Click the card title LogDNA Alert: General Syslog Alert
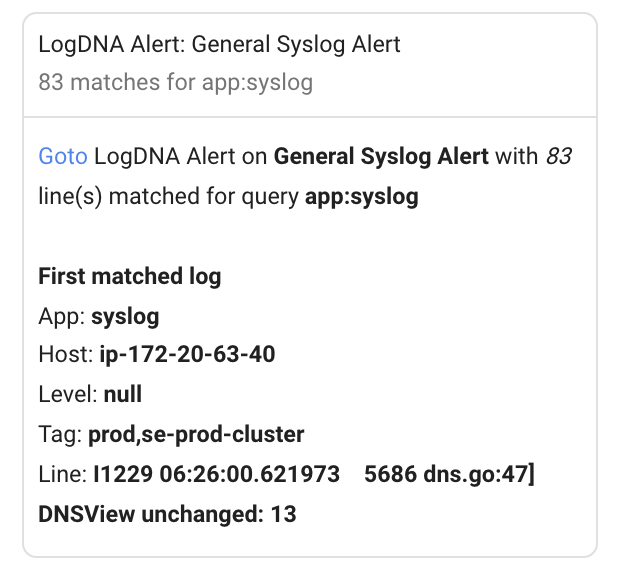This screenshot has height=572, width=618. tap(220, 45)
